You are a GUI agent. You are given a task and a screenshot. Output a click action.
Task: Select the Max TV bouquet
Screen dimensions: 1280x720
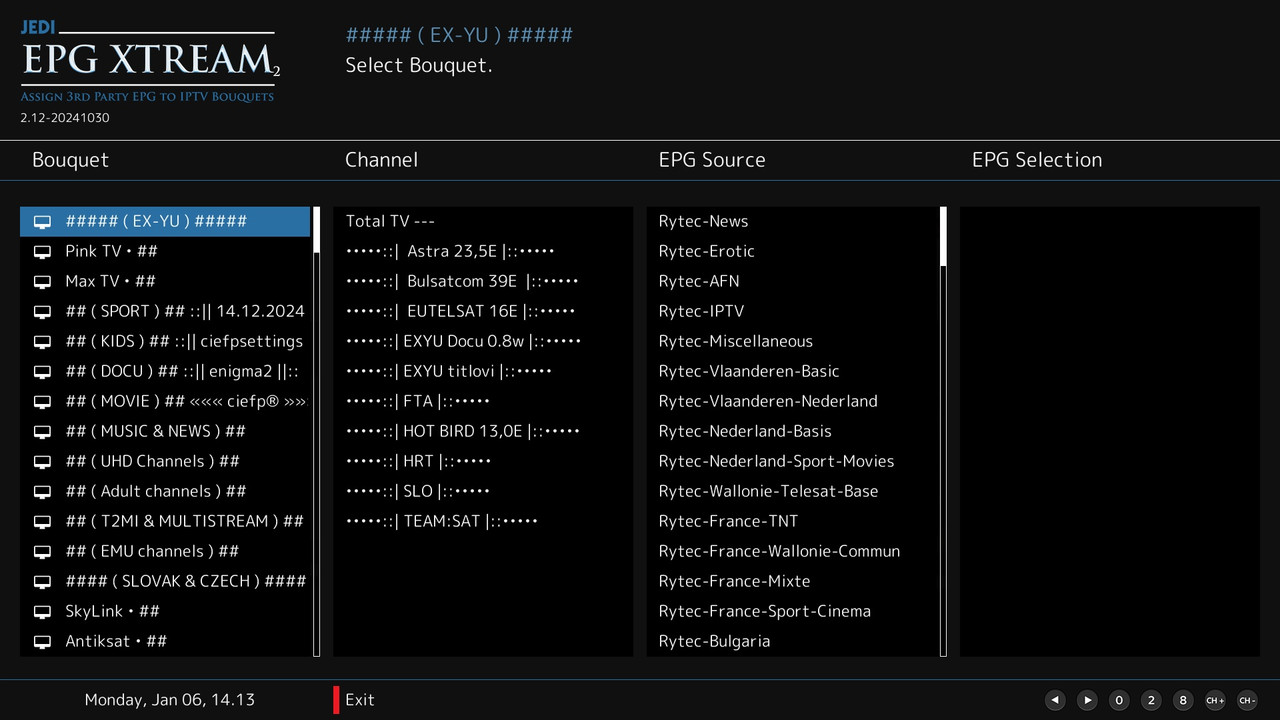[x=165, y=281]
